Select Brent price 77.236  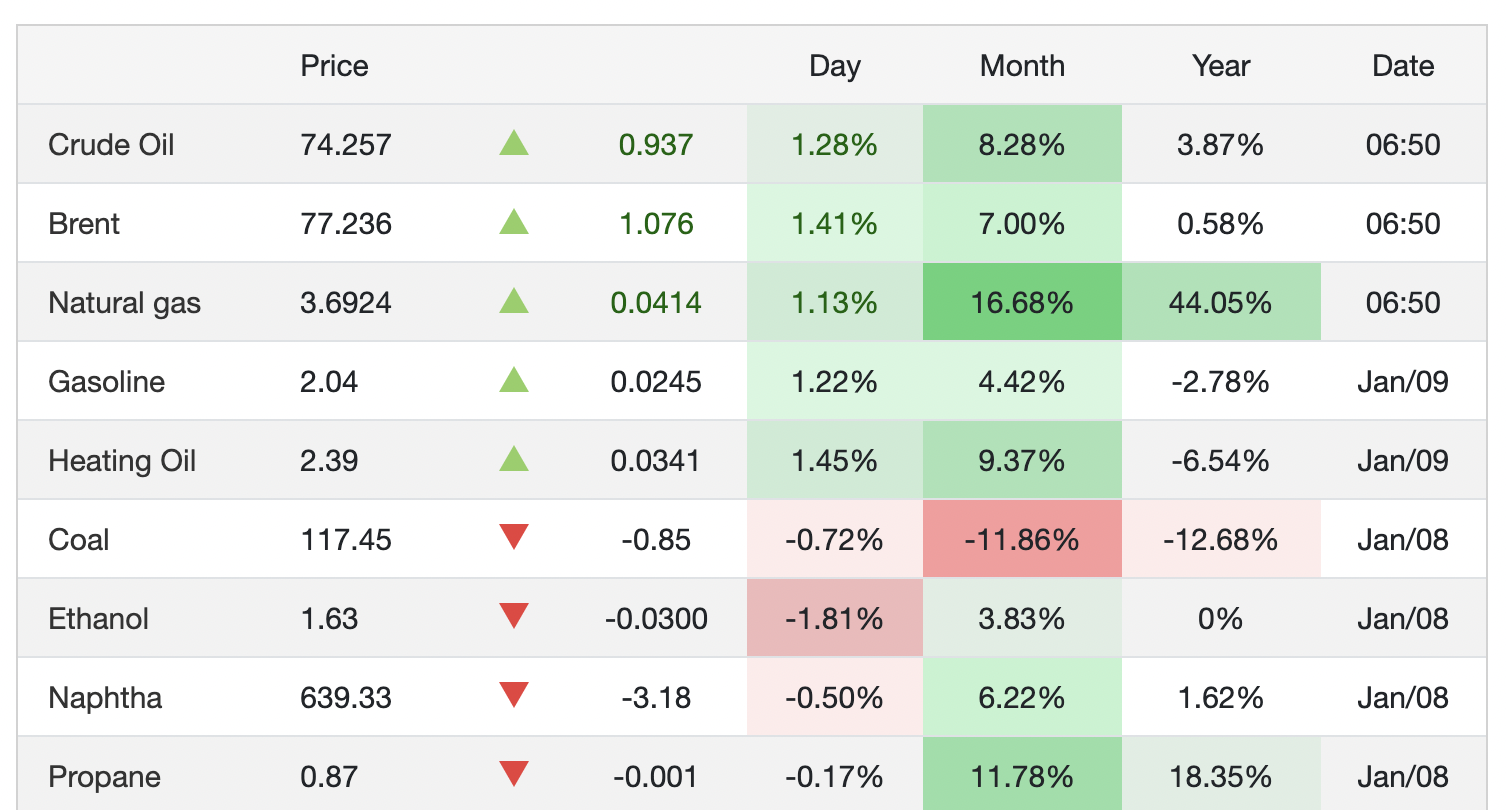tap(346, 224)
